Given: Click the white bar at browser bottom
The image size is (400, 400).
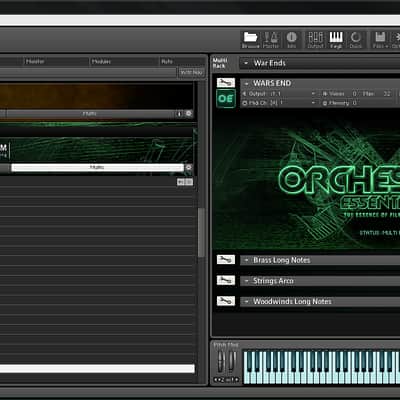Looking at the screenshot, I should [x=97, y=368].
